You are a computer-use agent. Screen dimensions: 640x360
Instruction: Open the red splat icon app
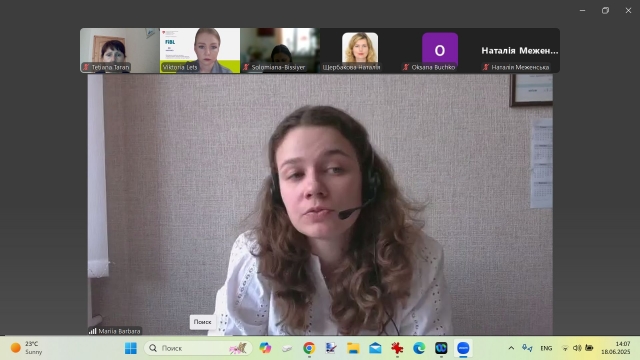(x=397, y=348)
